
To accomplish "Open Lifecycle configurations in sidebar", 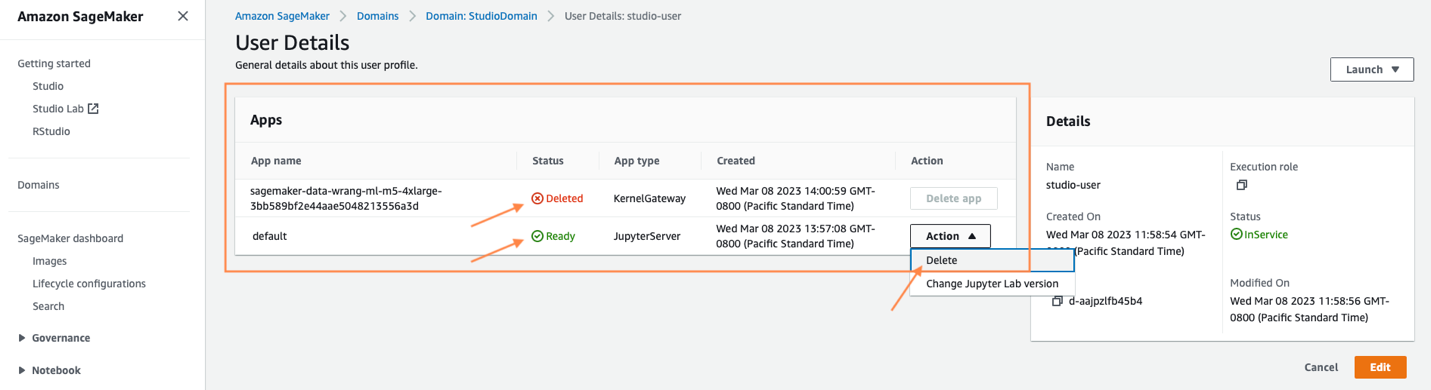I will [89, 284].
